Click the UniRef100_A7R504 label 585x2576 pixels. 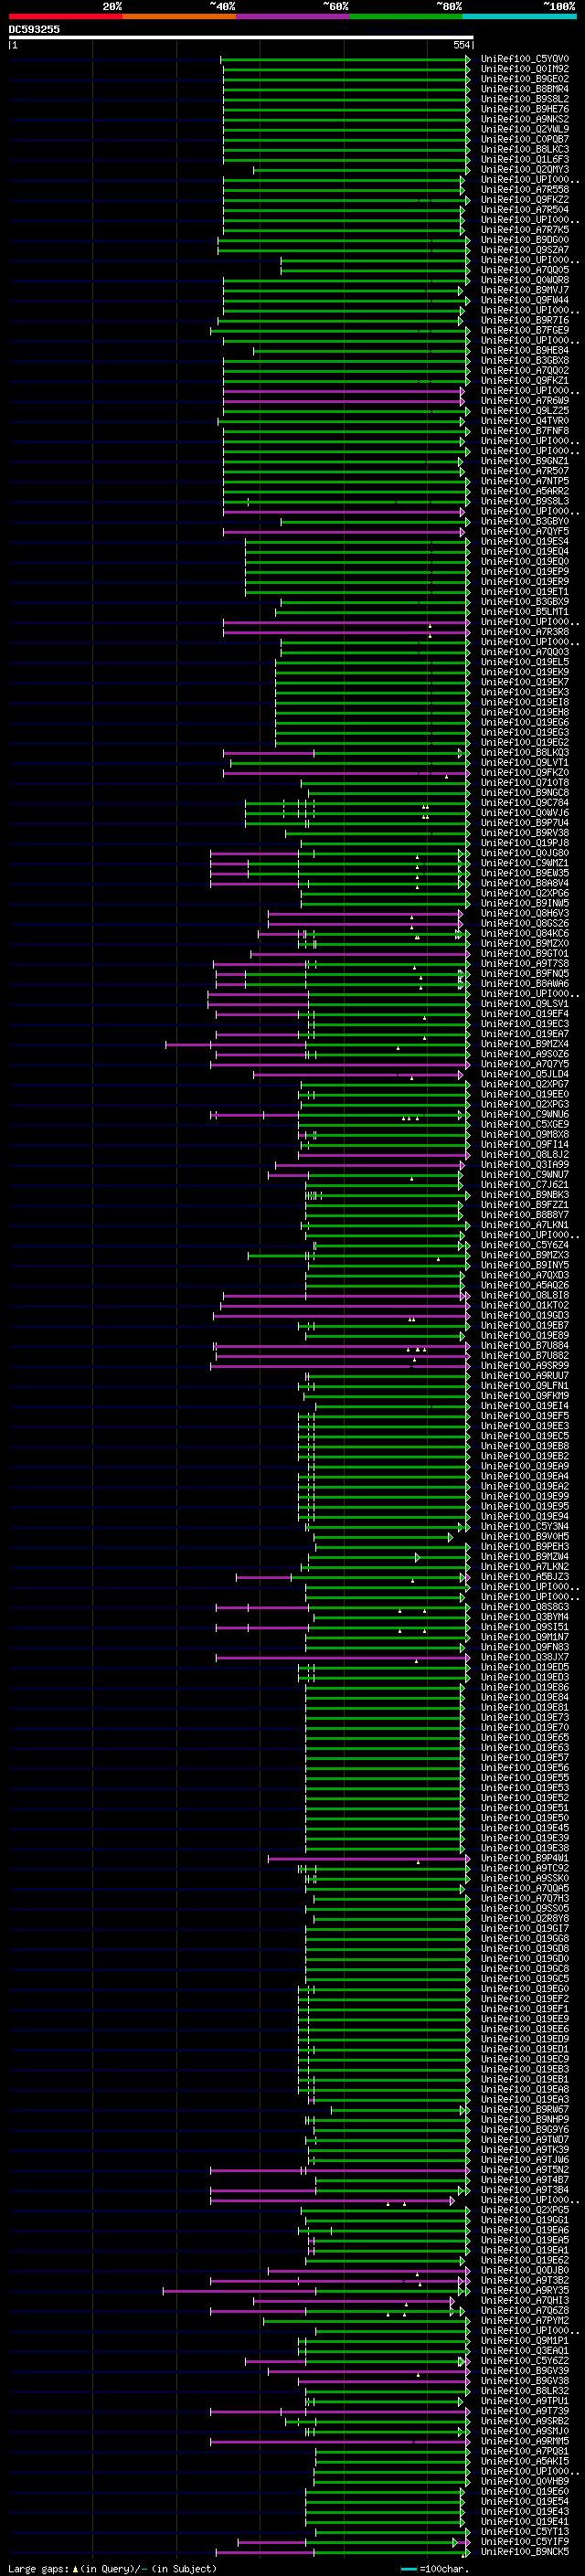tap(524, 209)
